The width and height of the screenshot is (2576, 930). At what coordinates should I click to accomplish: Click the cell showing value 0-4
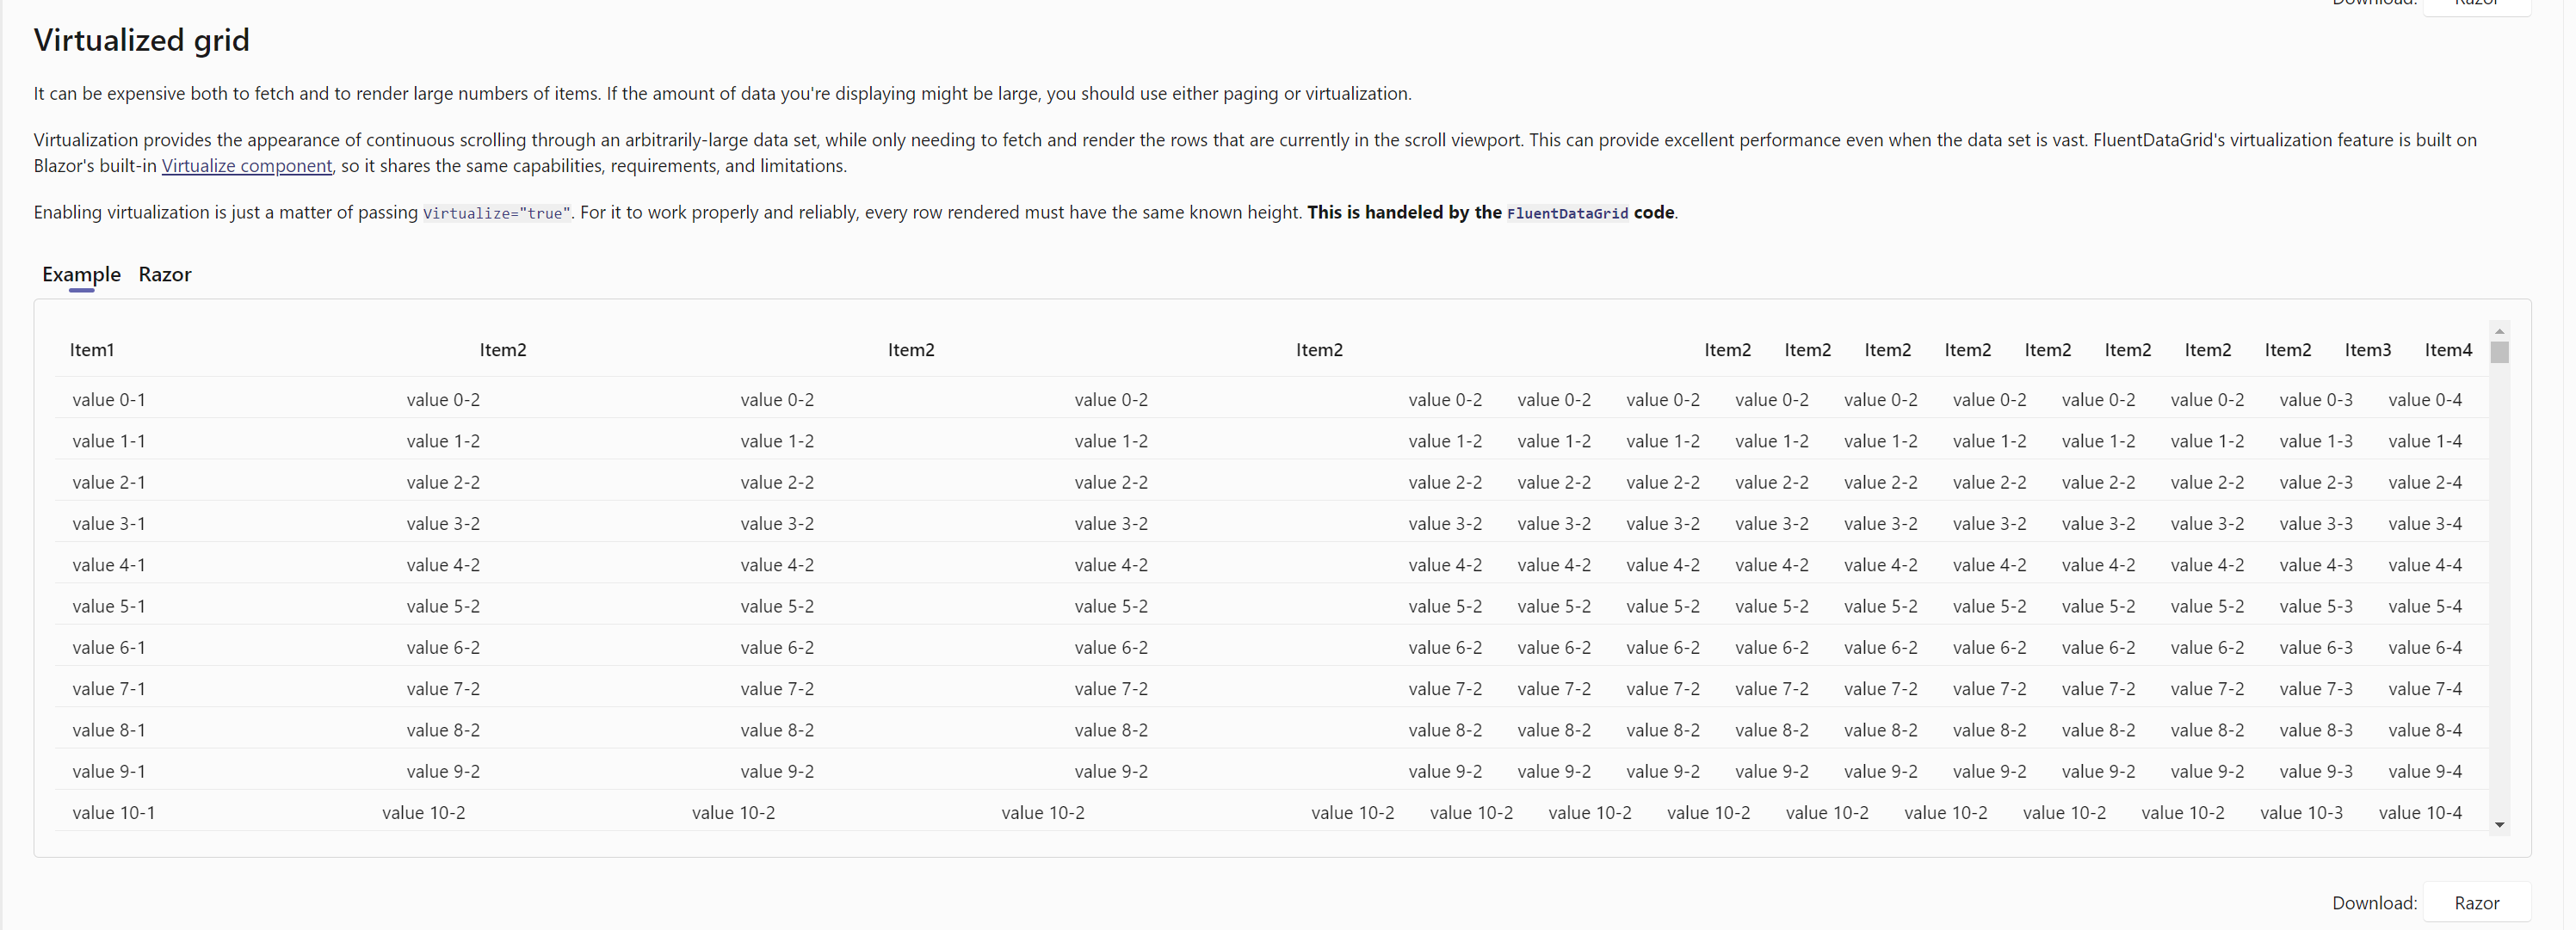click(2426, 399)
